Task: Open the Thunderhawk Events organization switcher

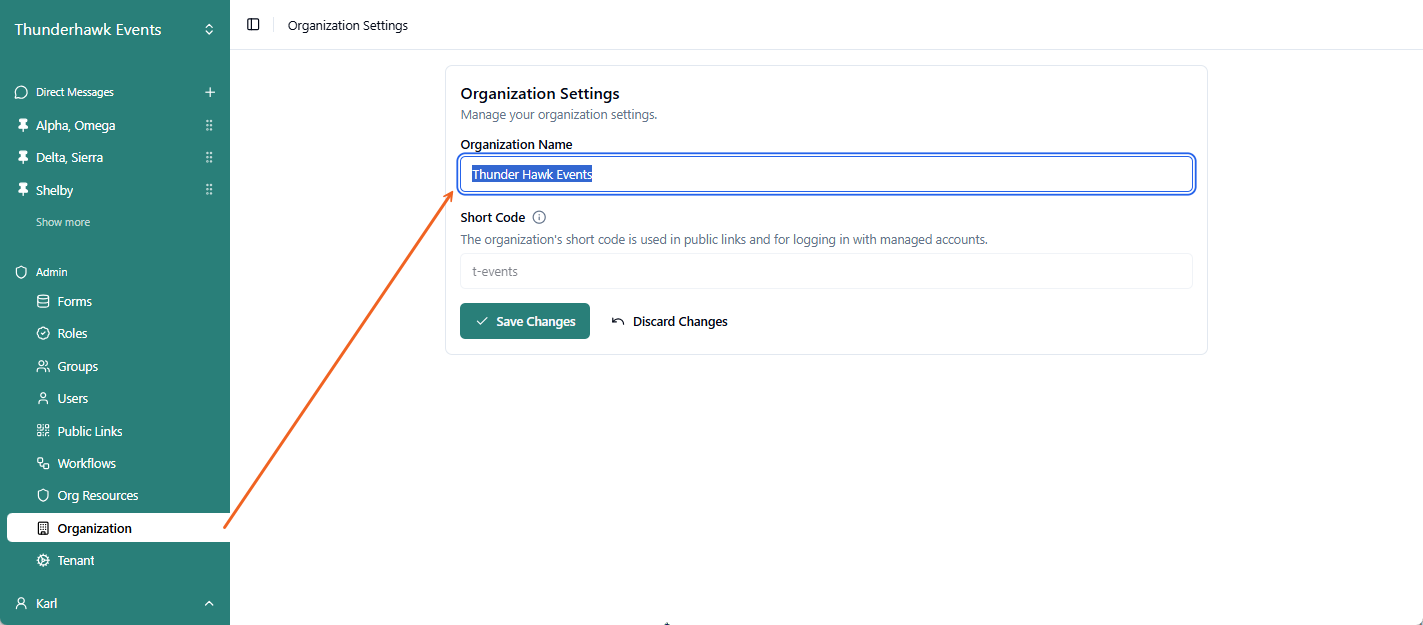Action: tap(209, 30)
